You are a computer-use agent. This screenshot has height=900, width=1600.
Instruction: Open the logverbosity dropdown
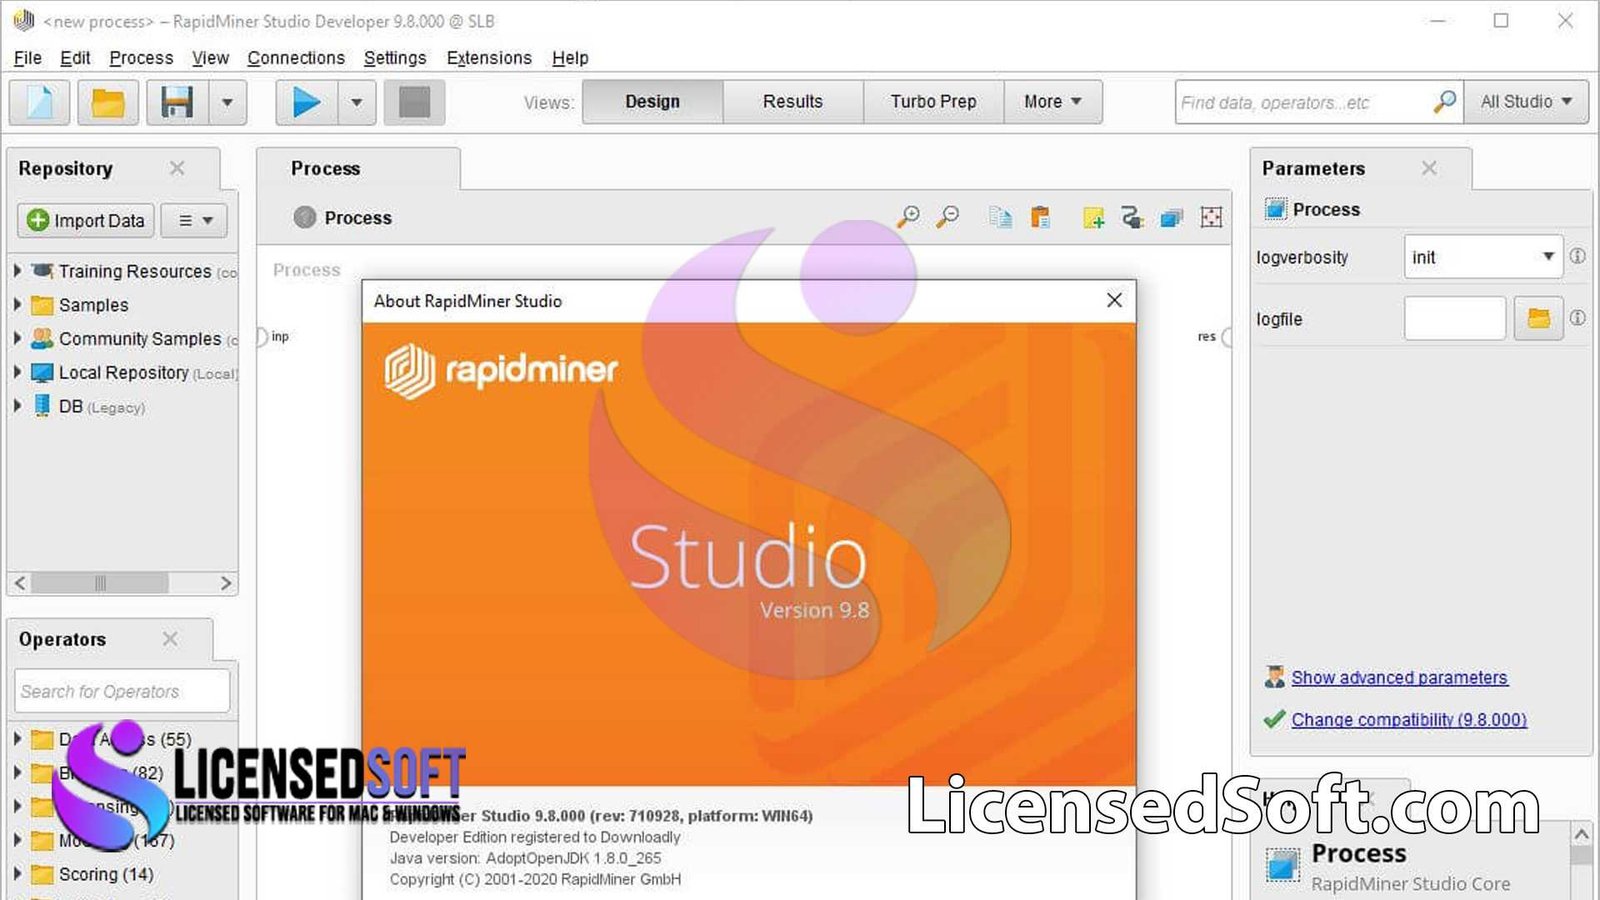tap(1545, 257)
